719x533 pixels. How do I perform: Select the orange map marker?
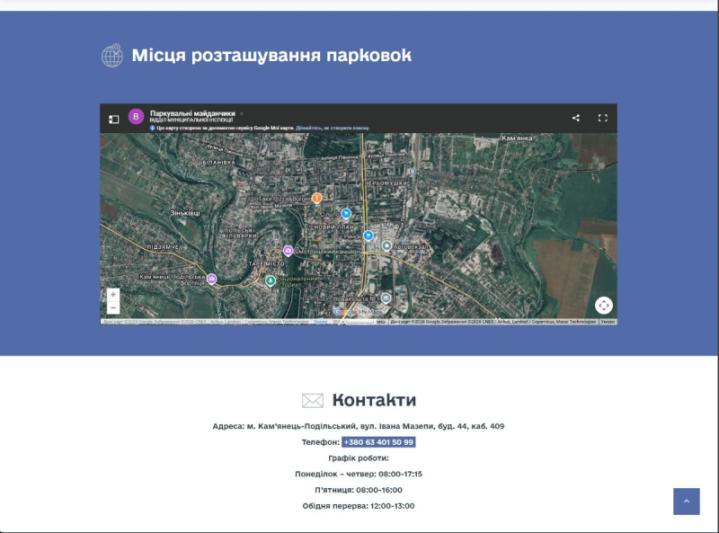click(316, 198)
